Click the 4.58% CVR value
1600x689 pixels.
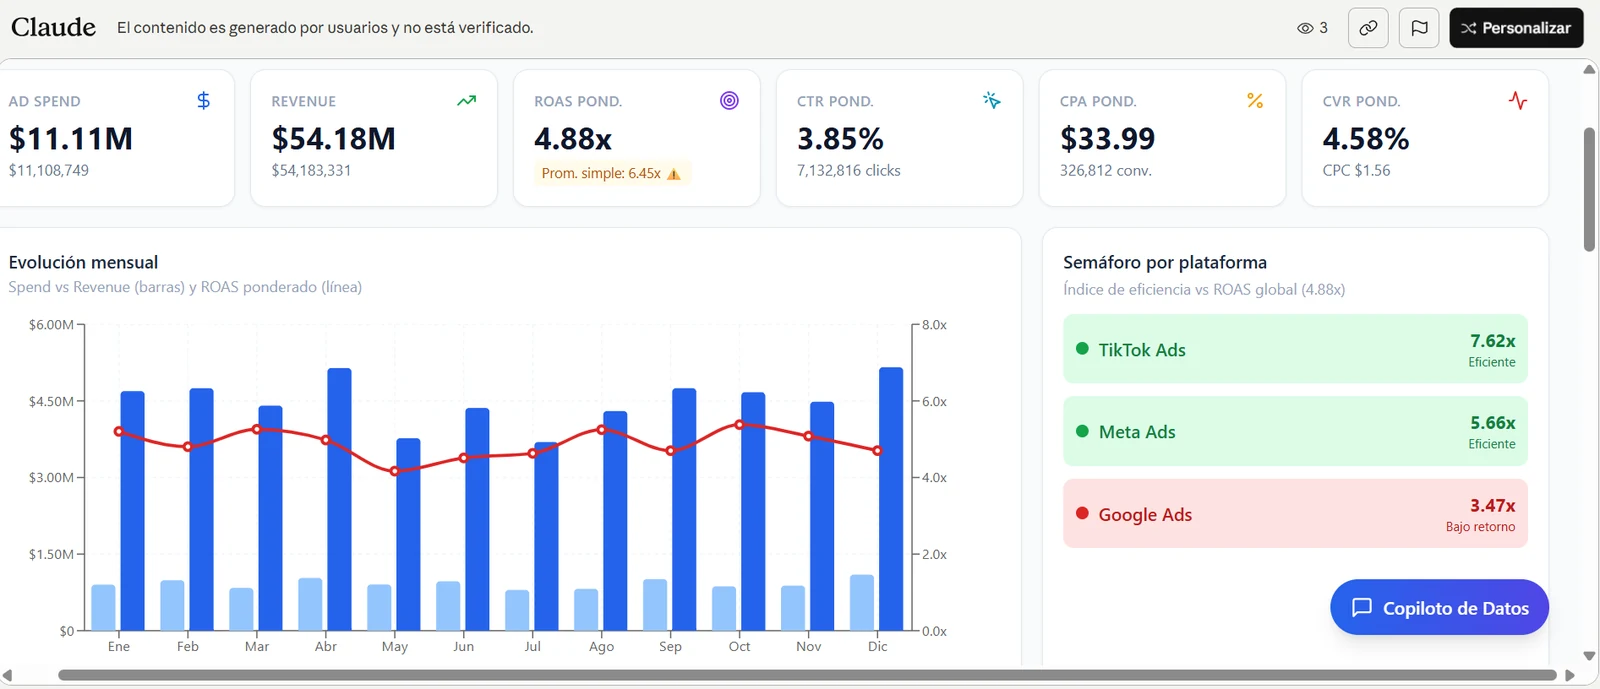(x=1366, y=139)
